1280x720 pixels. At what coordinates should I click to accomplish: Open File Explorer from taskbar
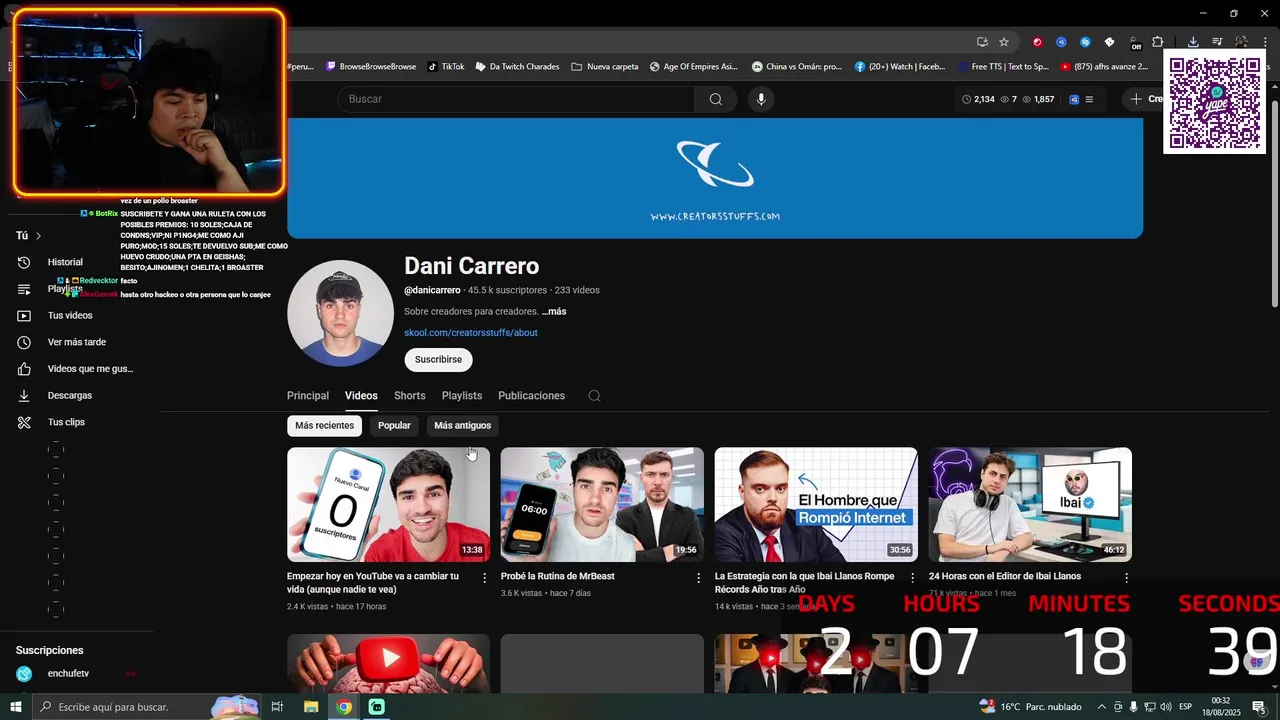pyautogui.click(x=311, y=707)
